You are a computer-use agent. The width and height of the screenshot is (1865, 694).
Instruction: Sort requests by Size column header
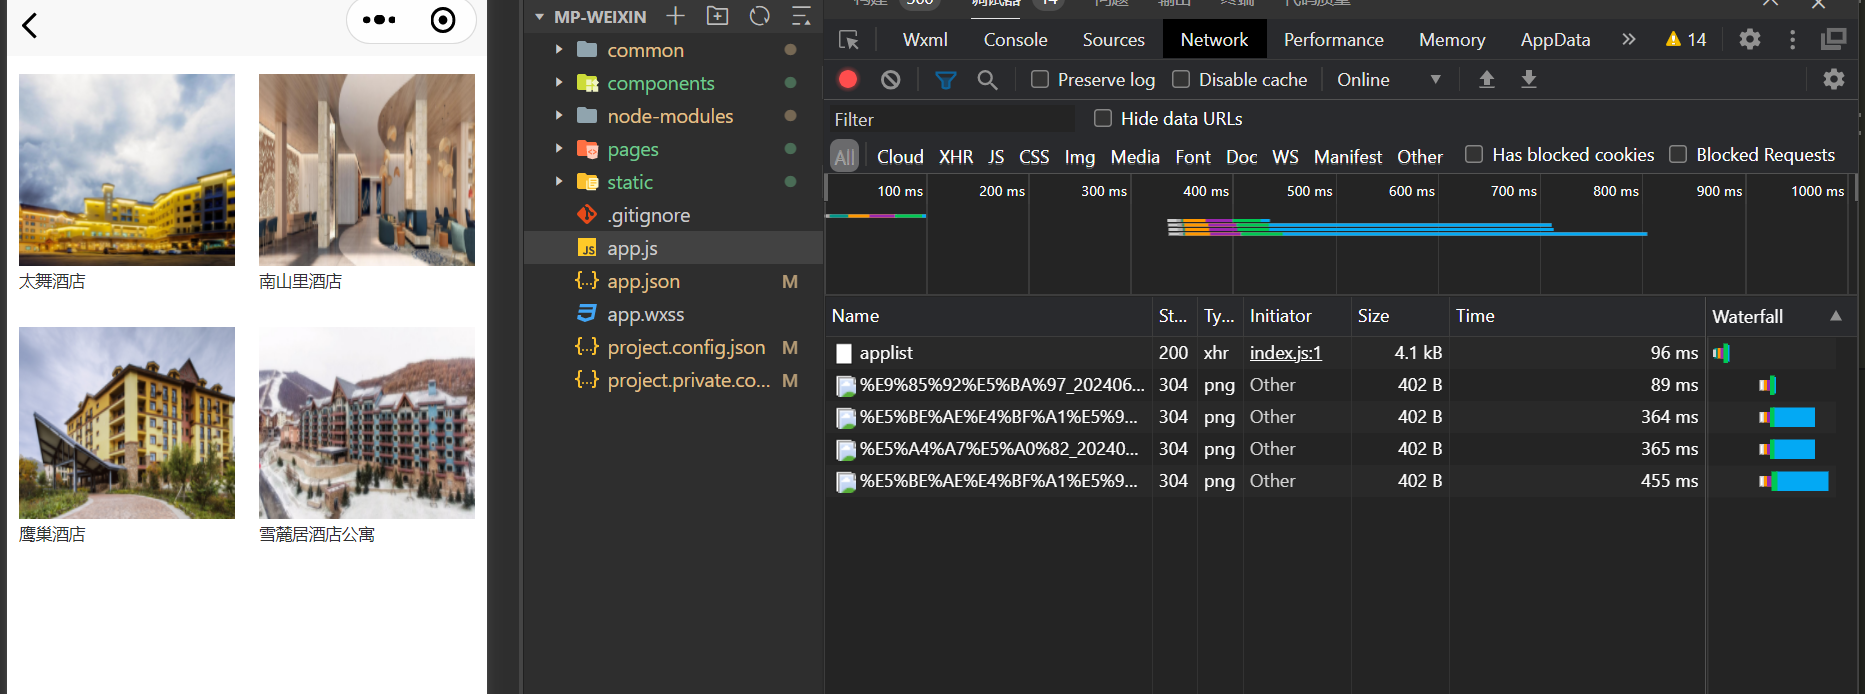pyautogui.click(x=1399, y=316)
